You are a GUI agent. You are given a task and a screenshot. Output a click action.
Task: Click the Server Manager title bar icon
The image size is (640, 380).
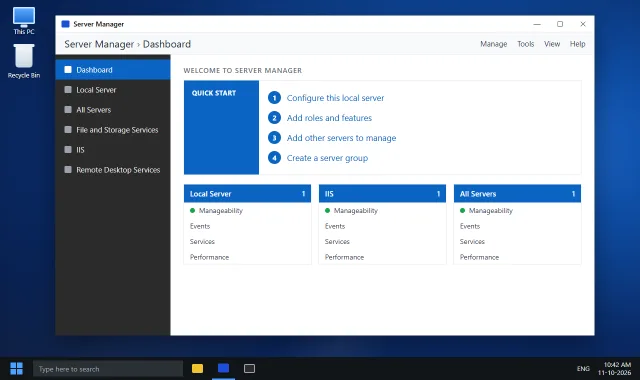(x=65, y=24)
